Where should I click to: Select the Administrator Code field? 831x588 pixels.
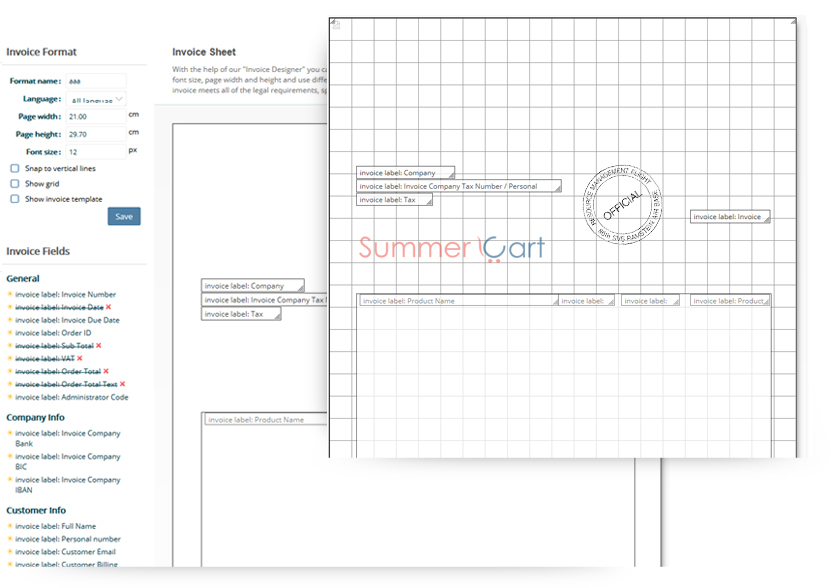pos(72,397)
